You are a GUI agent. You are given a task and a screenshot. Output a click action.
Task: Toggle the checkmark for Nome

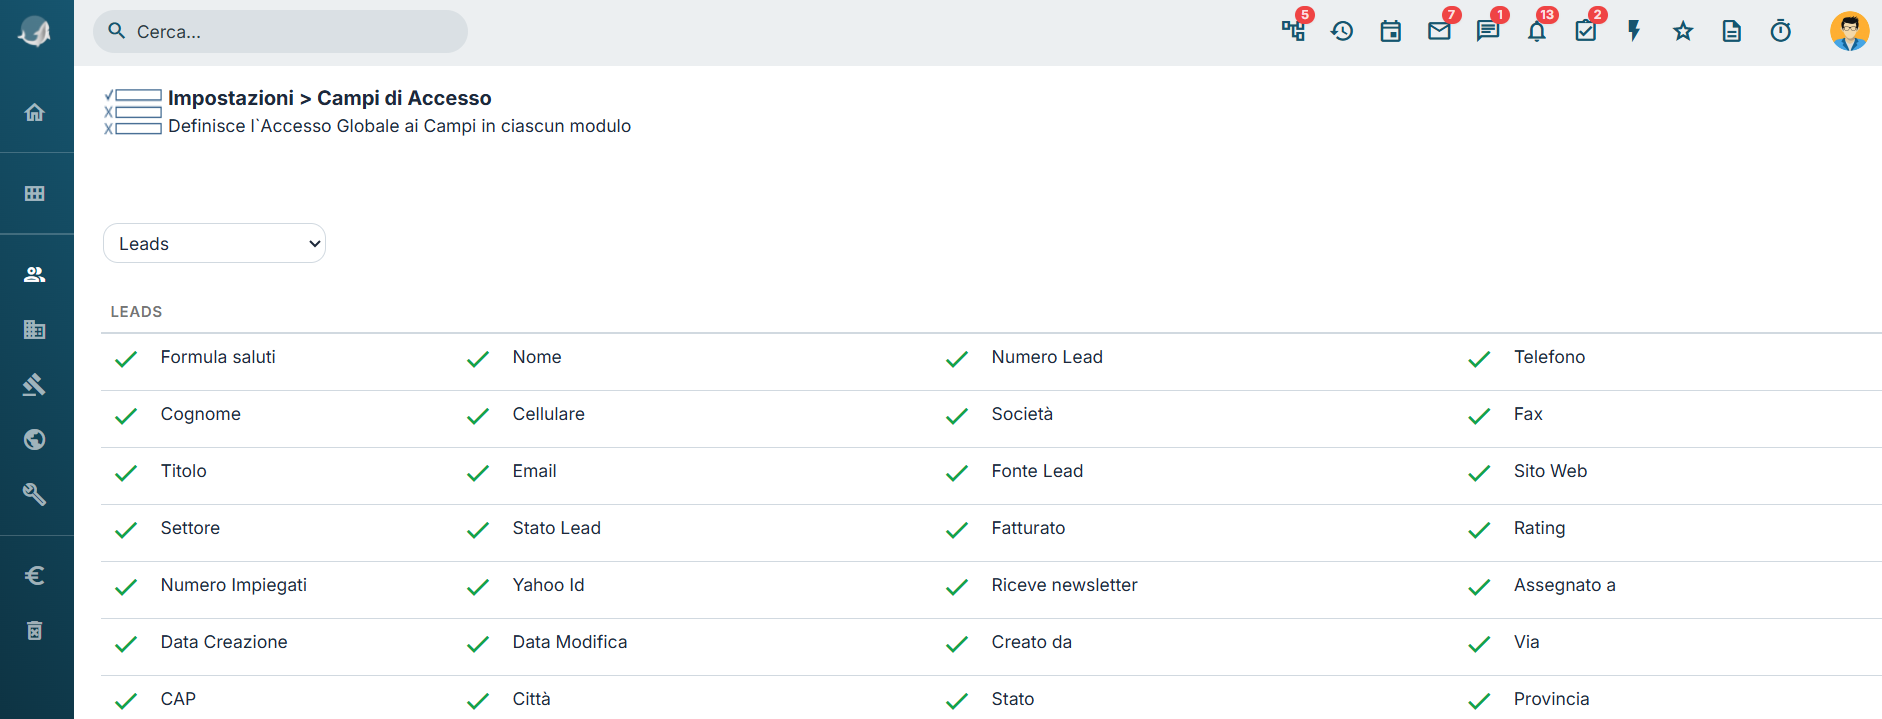(478, 359)
